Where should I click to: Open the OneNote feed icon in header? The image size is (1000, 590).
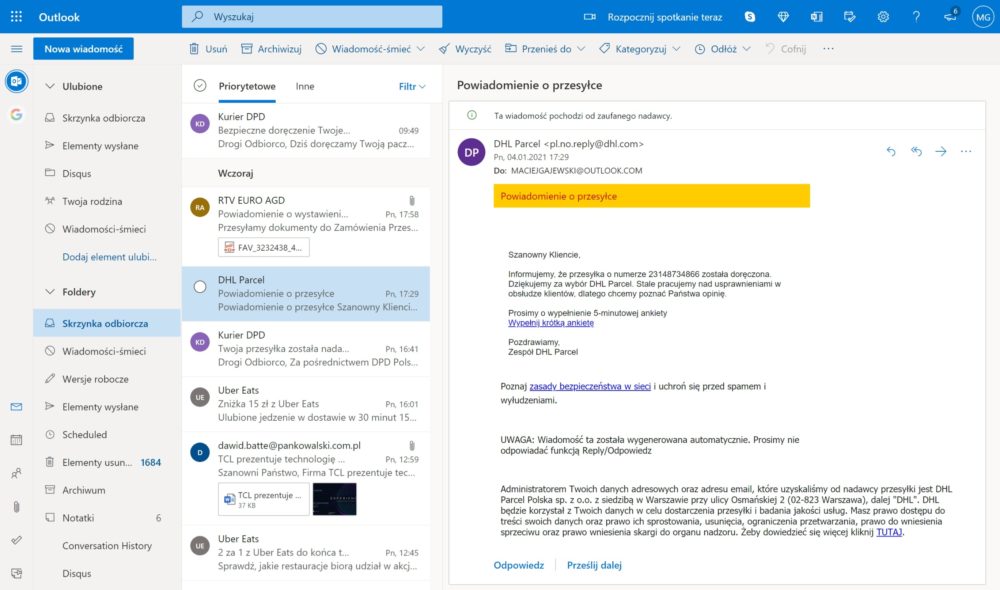coord(816,17)
